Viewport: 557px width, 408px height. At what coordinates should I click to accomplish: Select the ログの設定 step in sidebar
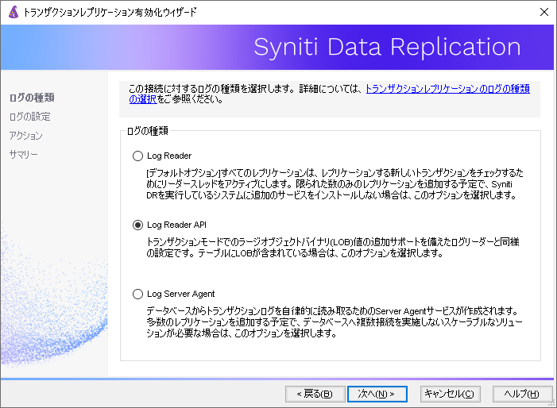point(30,116)
